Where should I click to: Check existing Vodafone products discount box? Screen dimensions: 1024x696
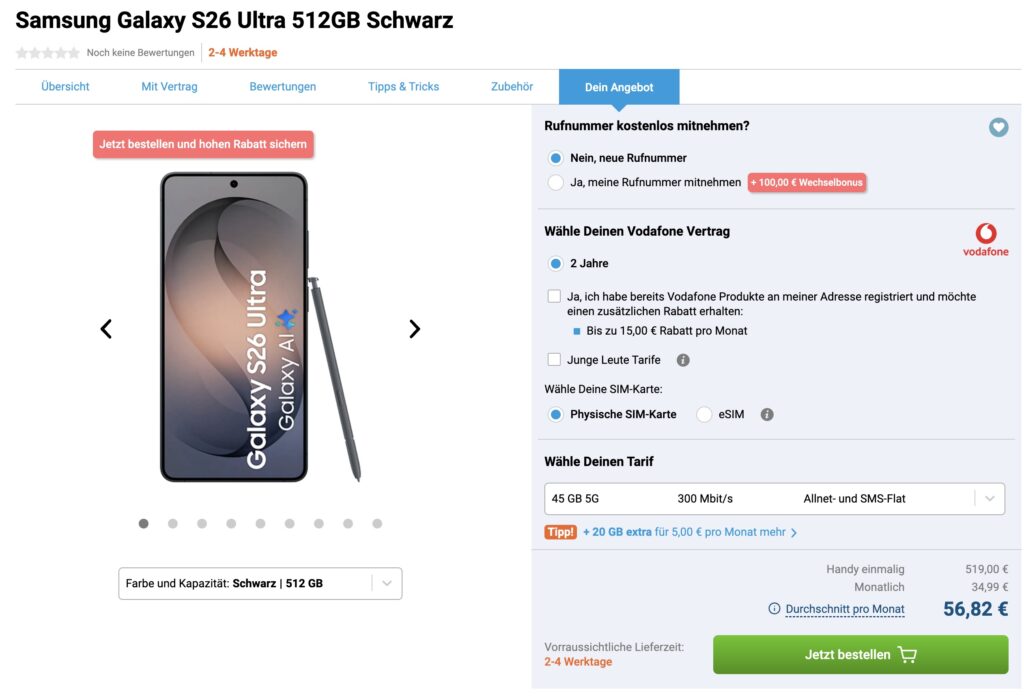pyautogui.click(x=554, y=296)
